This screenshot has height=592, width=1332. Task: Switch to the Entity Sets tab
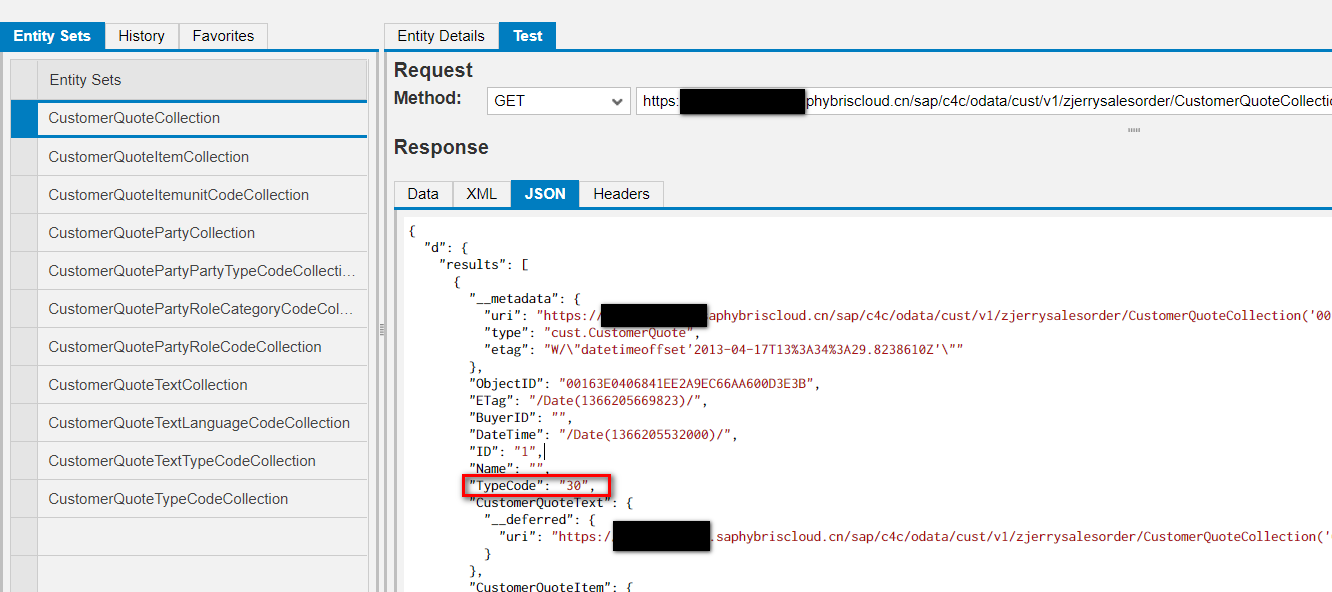[x=52, y=36]
